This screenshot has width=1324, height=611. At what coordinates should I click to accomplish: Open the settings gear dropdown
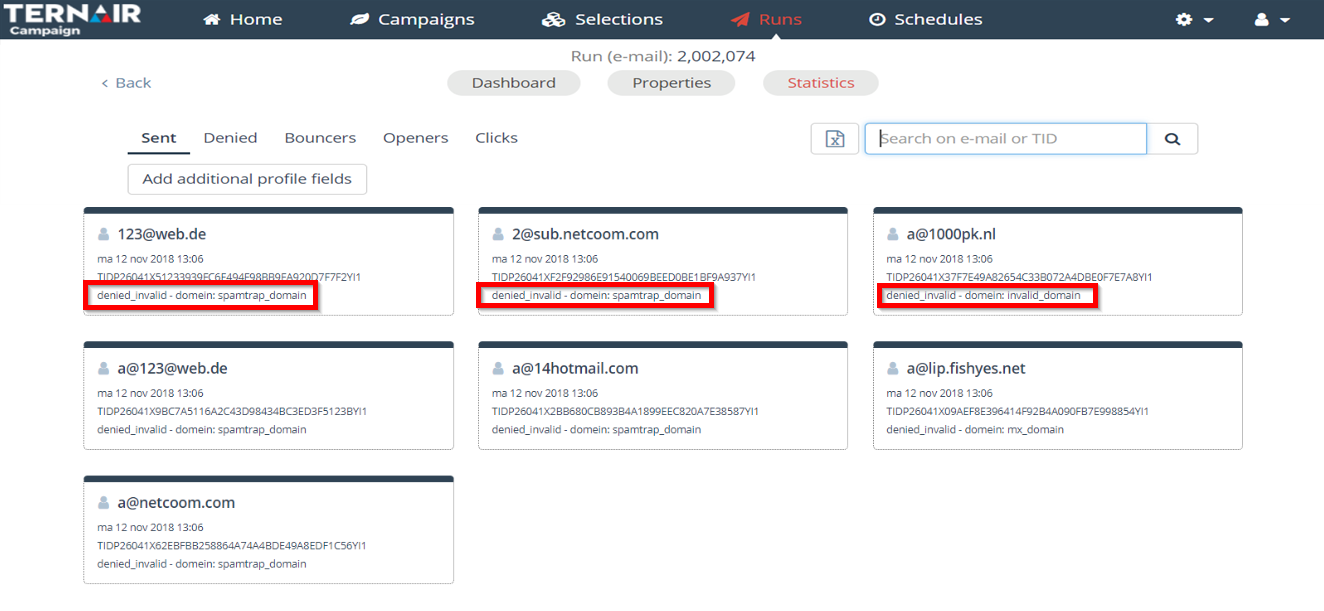pyautogui.click(x=1194, y=19)
